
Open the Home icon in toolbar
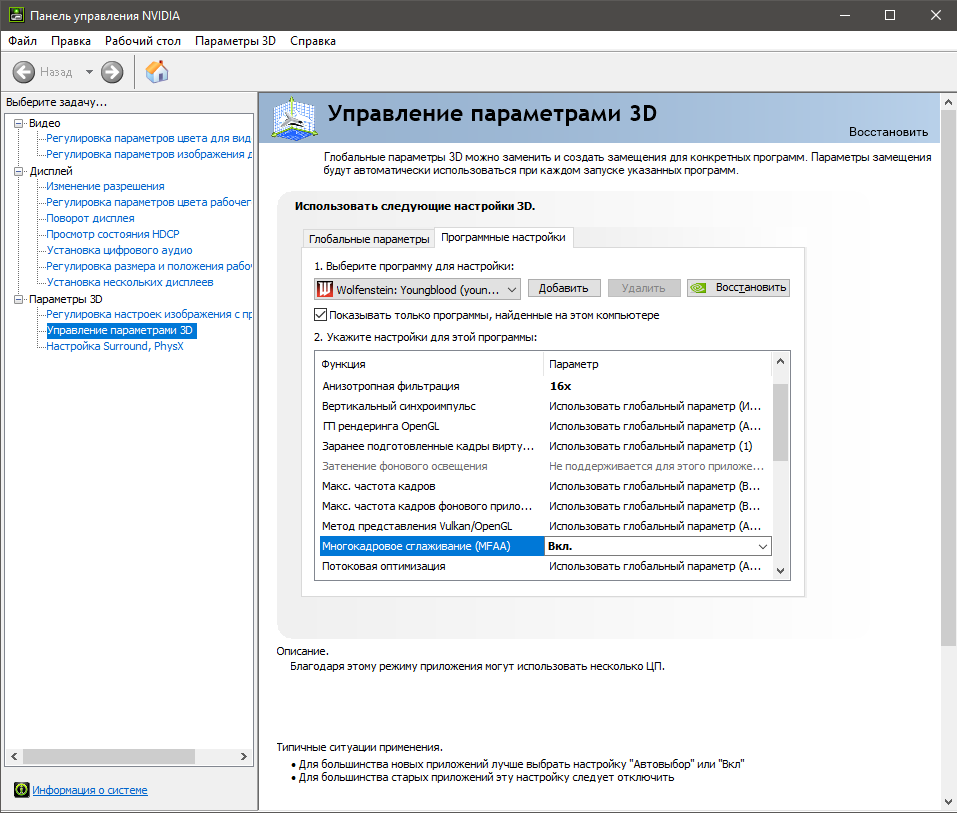tap(157, 72)
